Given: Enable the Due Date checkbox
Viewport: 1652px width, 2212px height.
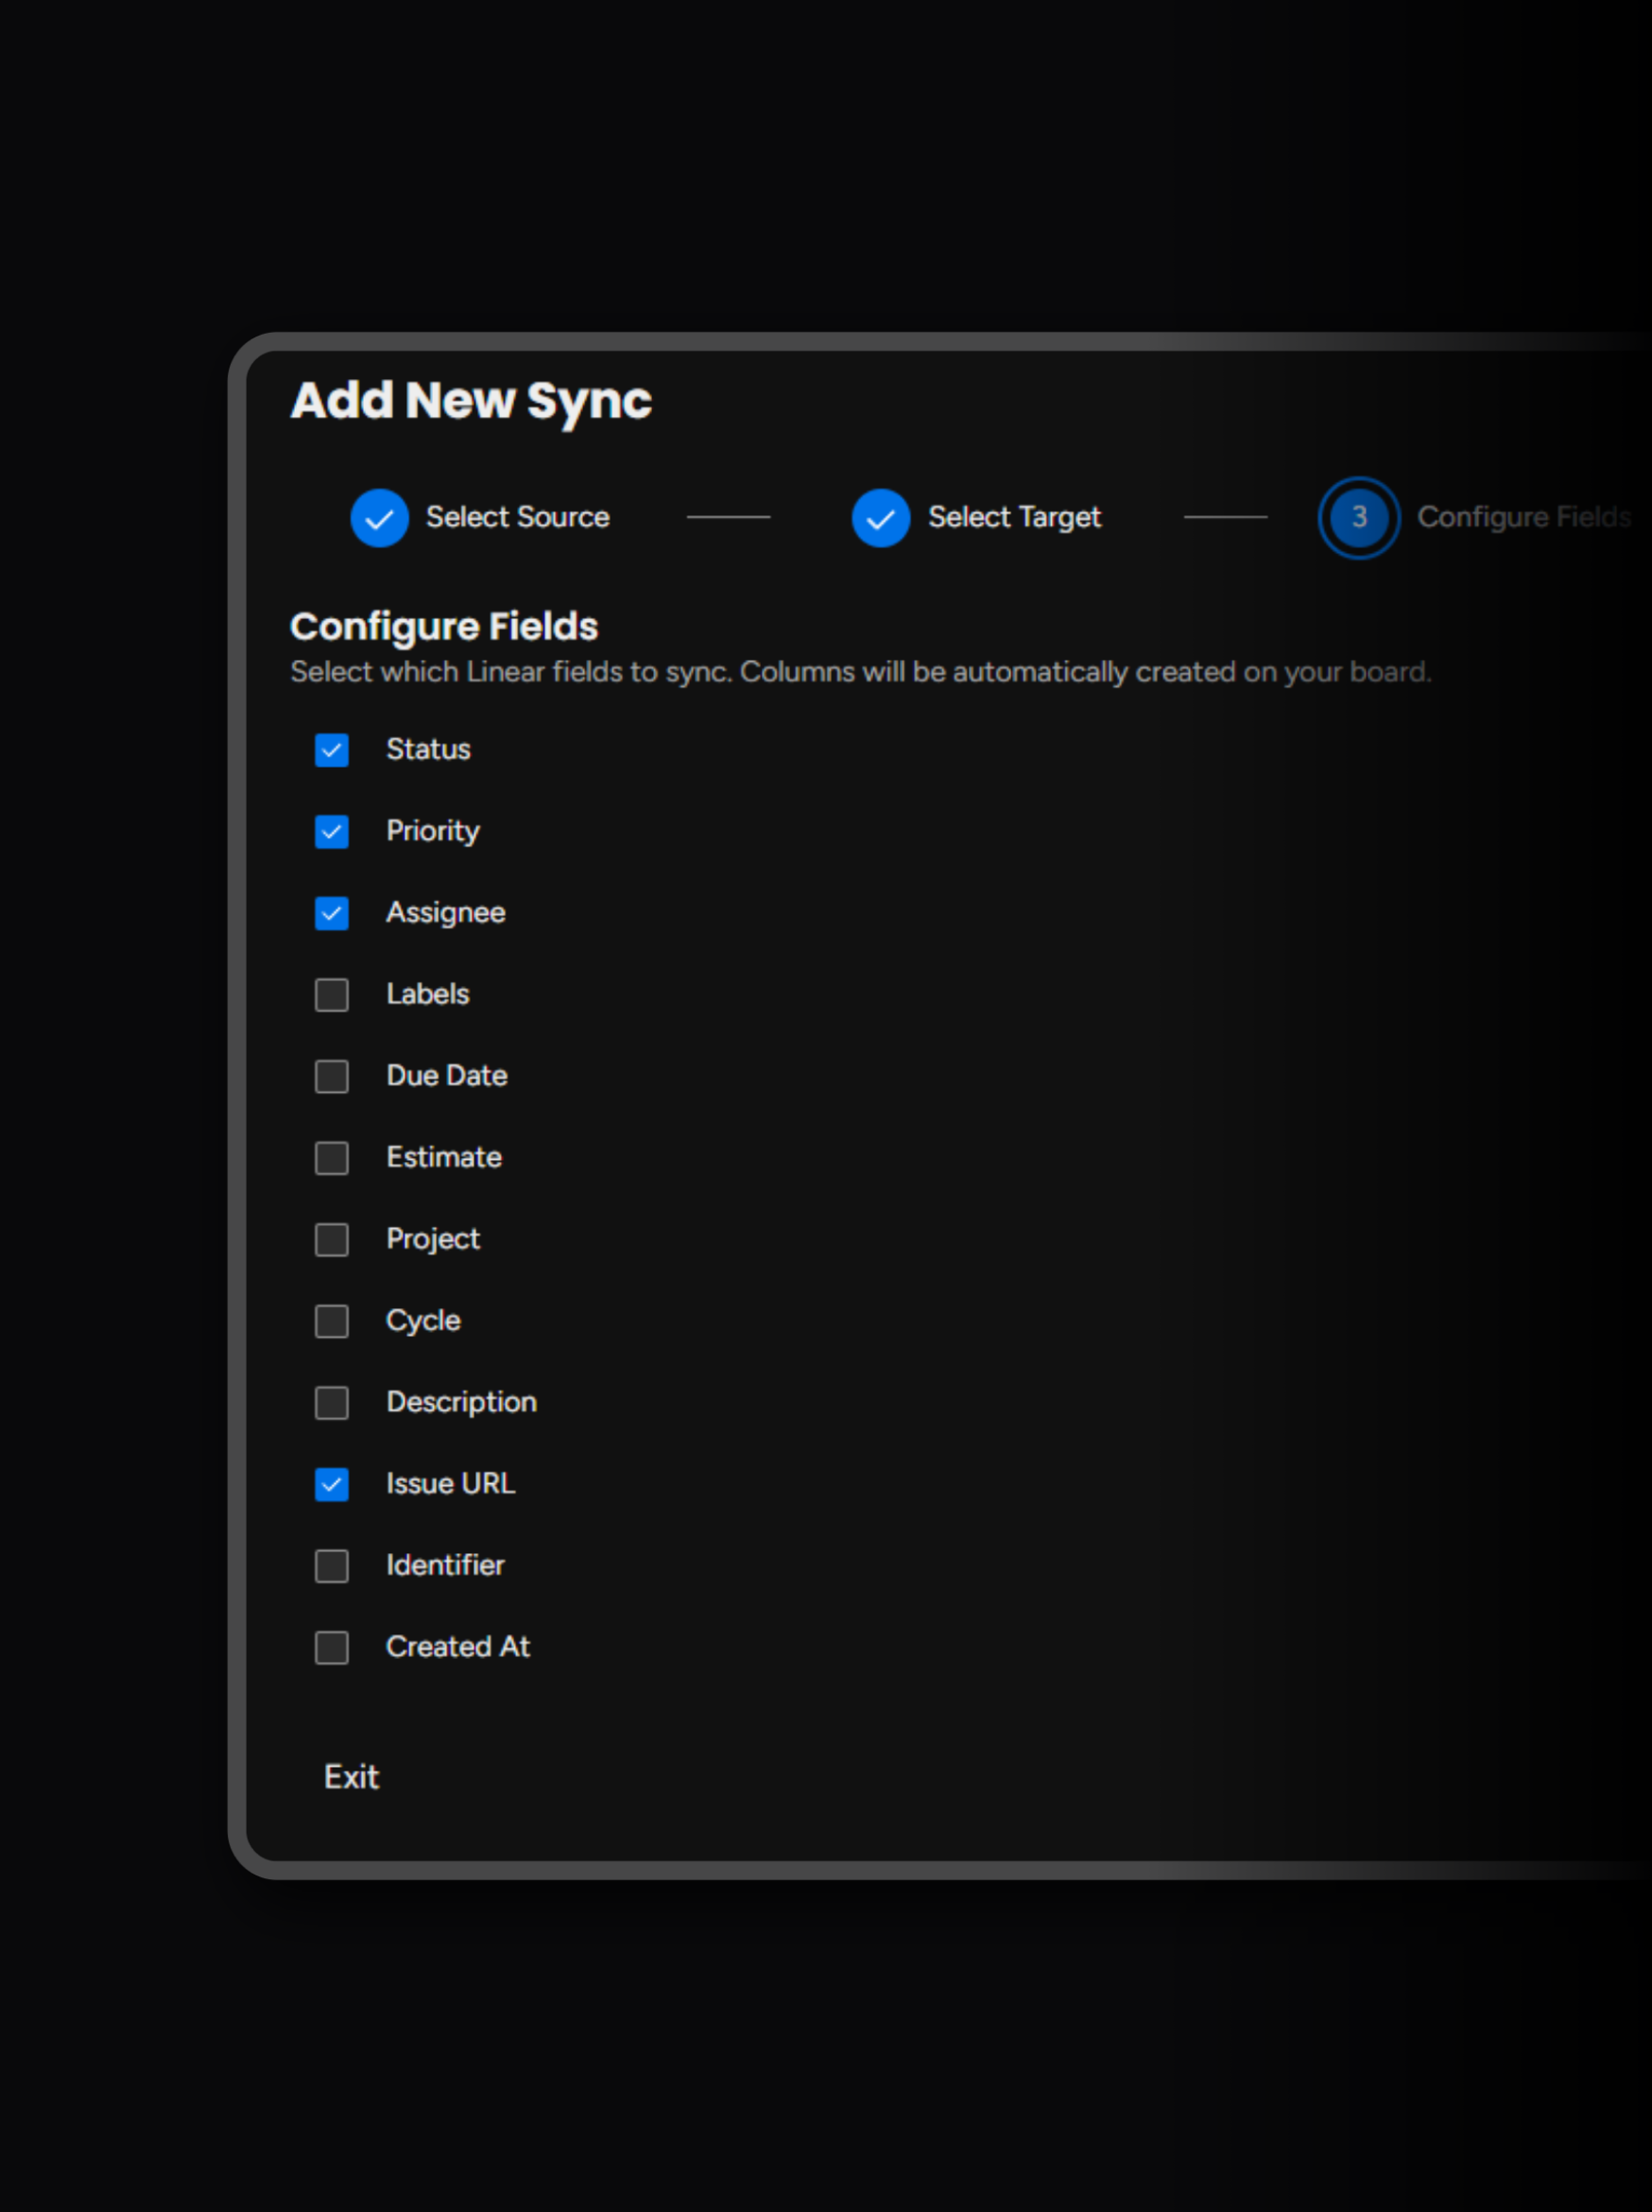Looking at the screenshot, I should point(331,1076).
